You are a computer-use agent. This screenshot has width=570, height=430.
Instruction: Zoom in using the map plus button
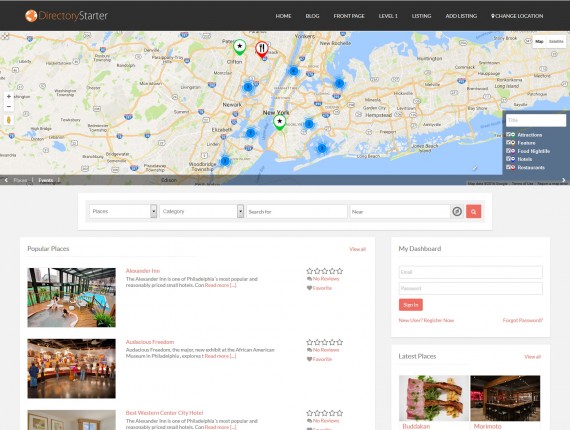[x=9, y=97]
